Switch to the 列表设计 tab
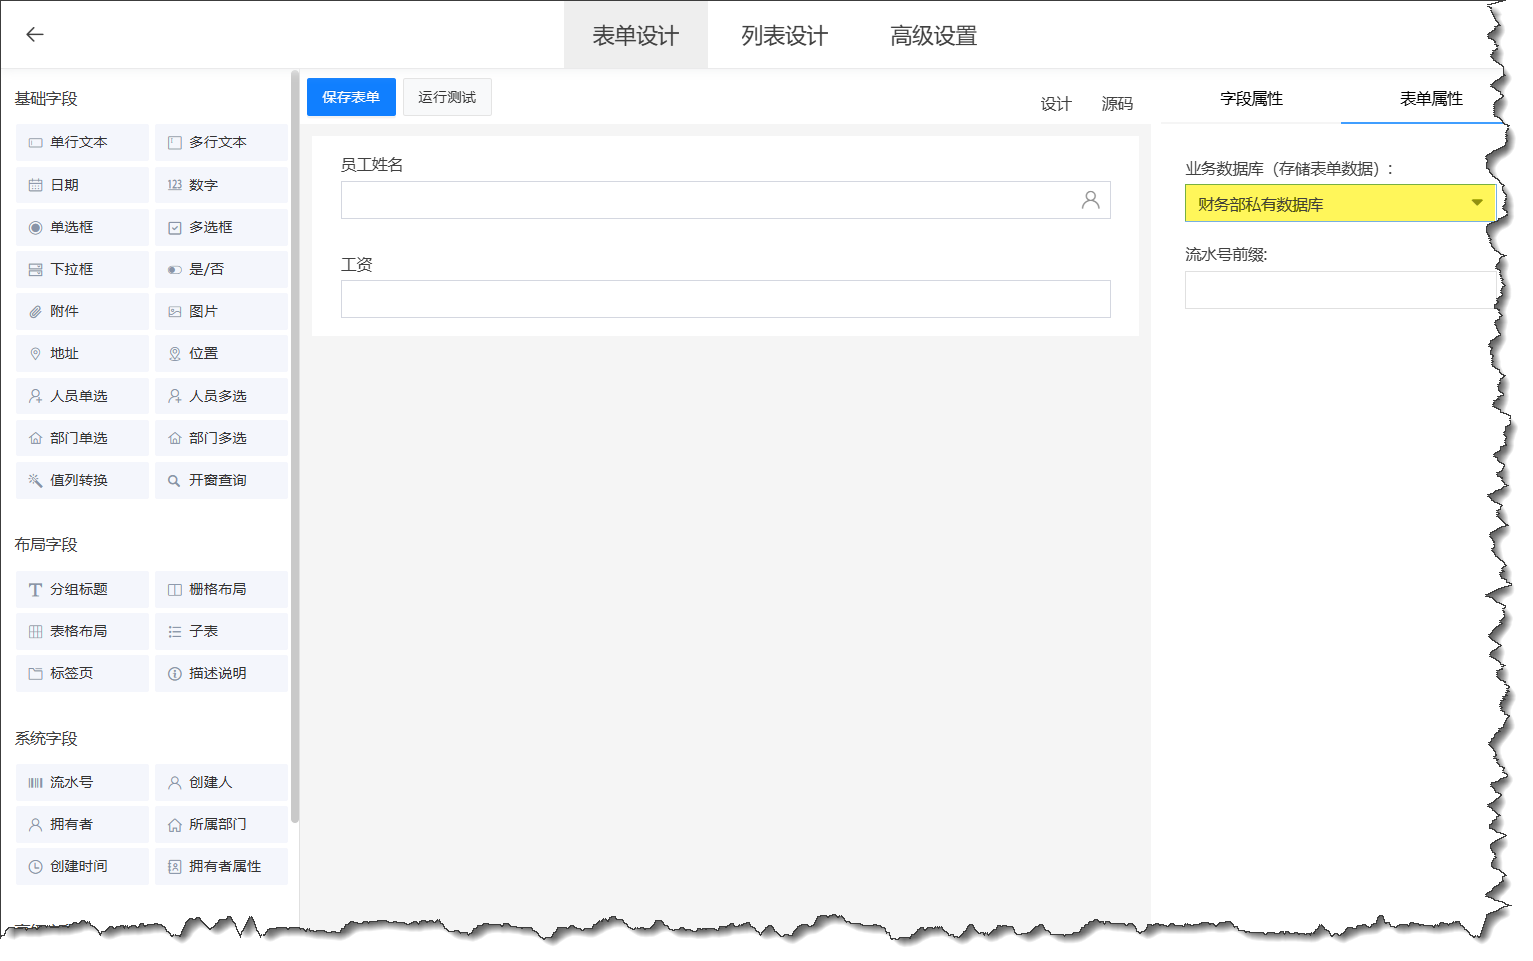Image resolution: width=1533 pixels, height=961 pixels. tap(782, 34)
